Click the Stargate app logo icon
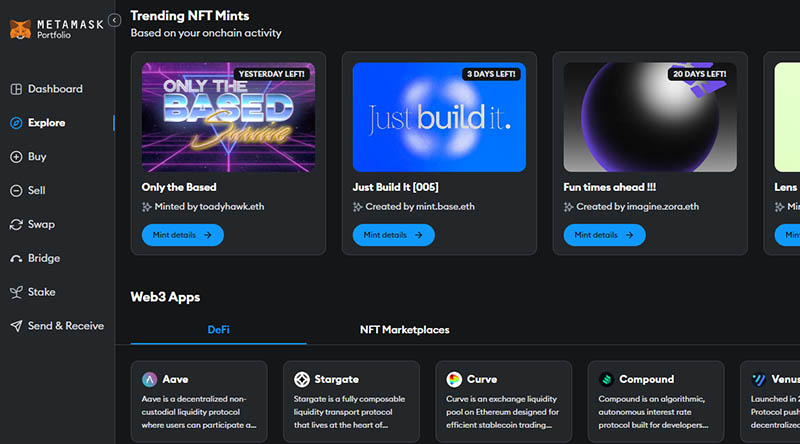 point(302,380)
